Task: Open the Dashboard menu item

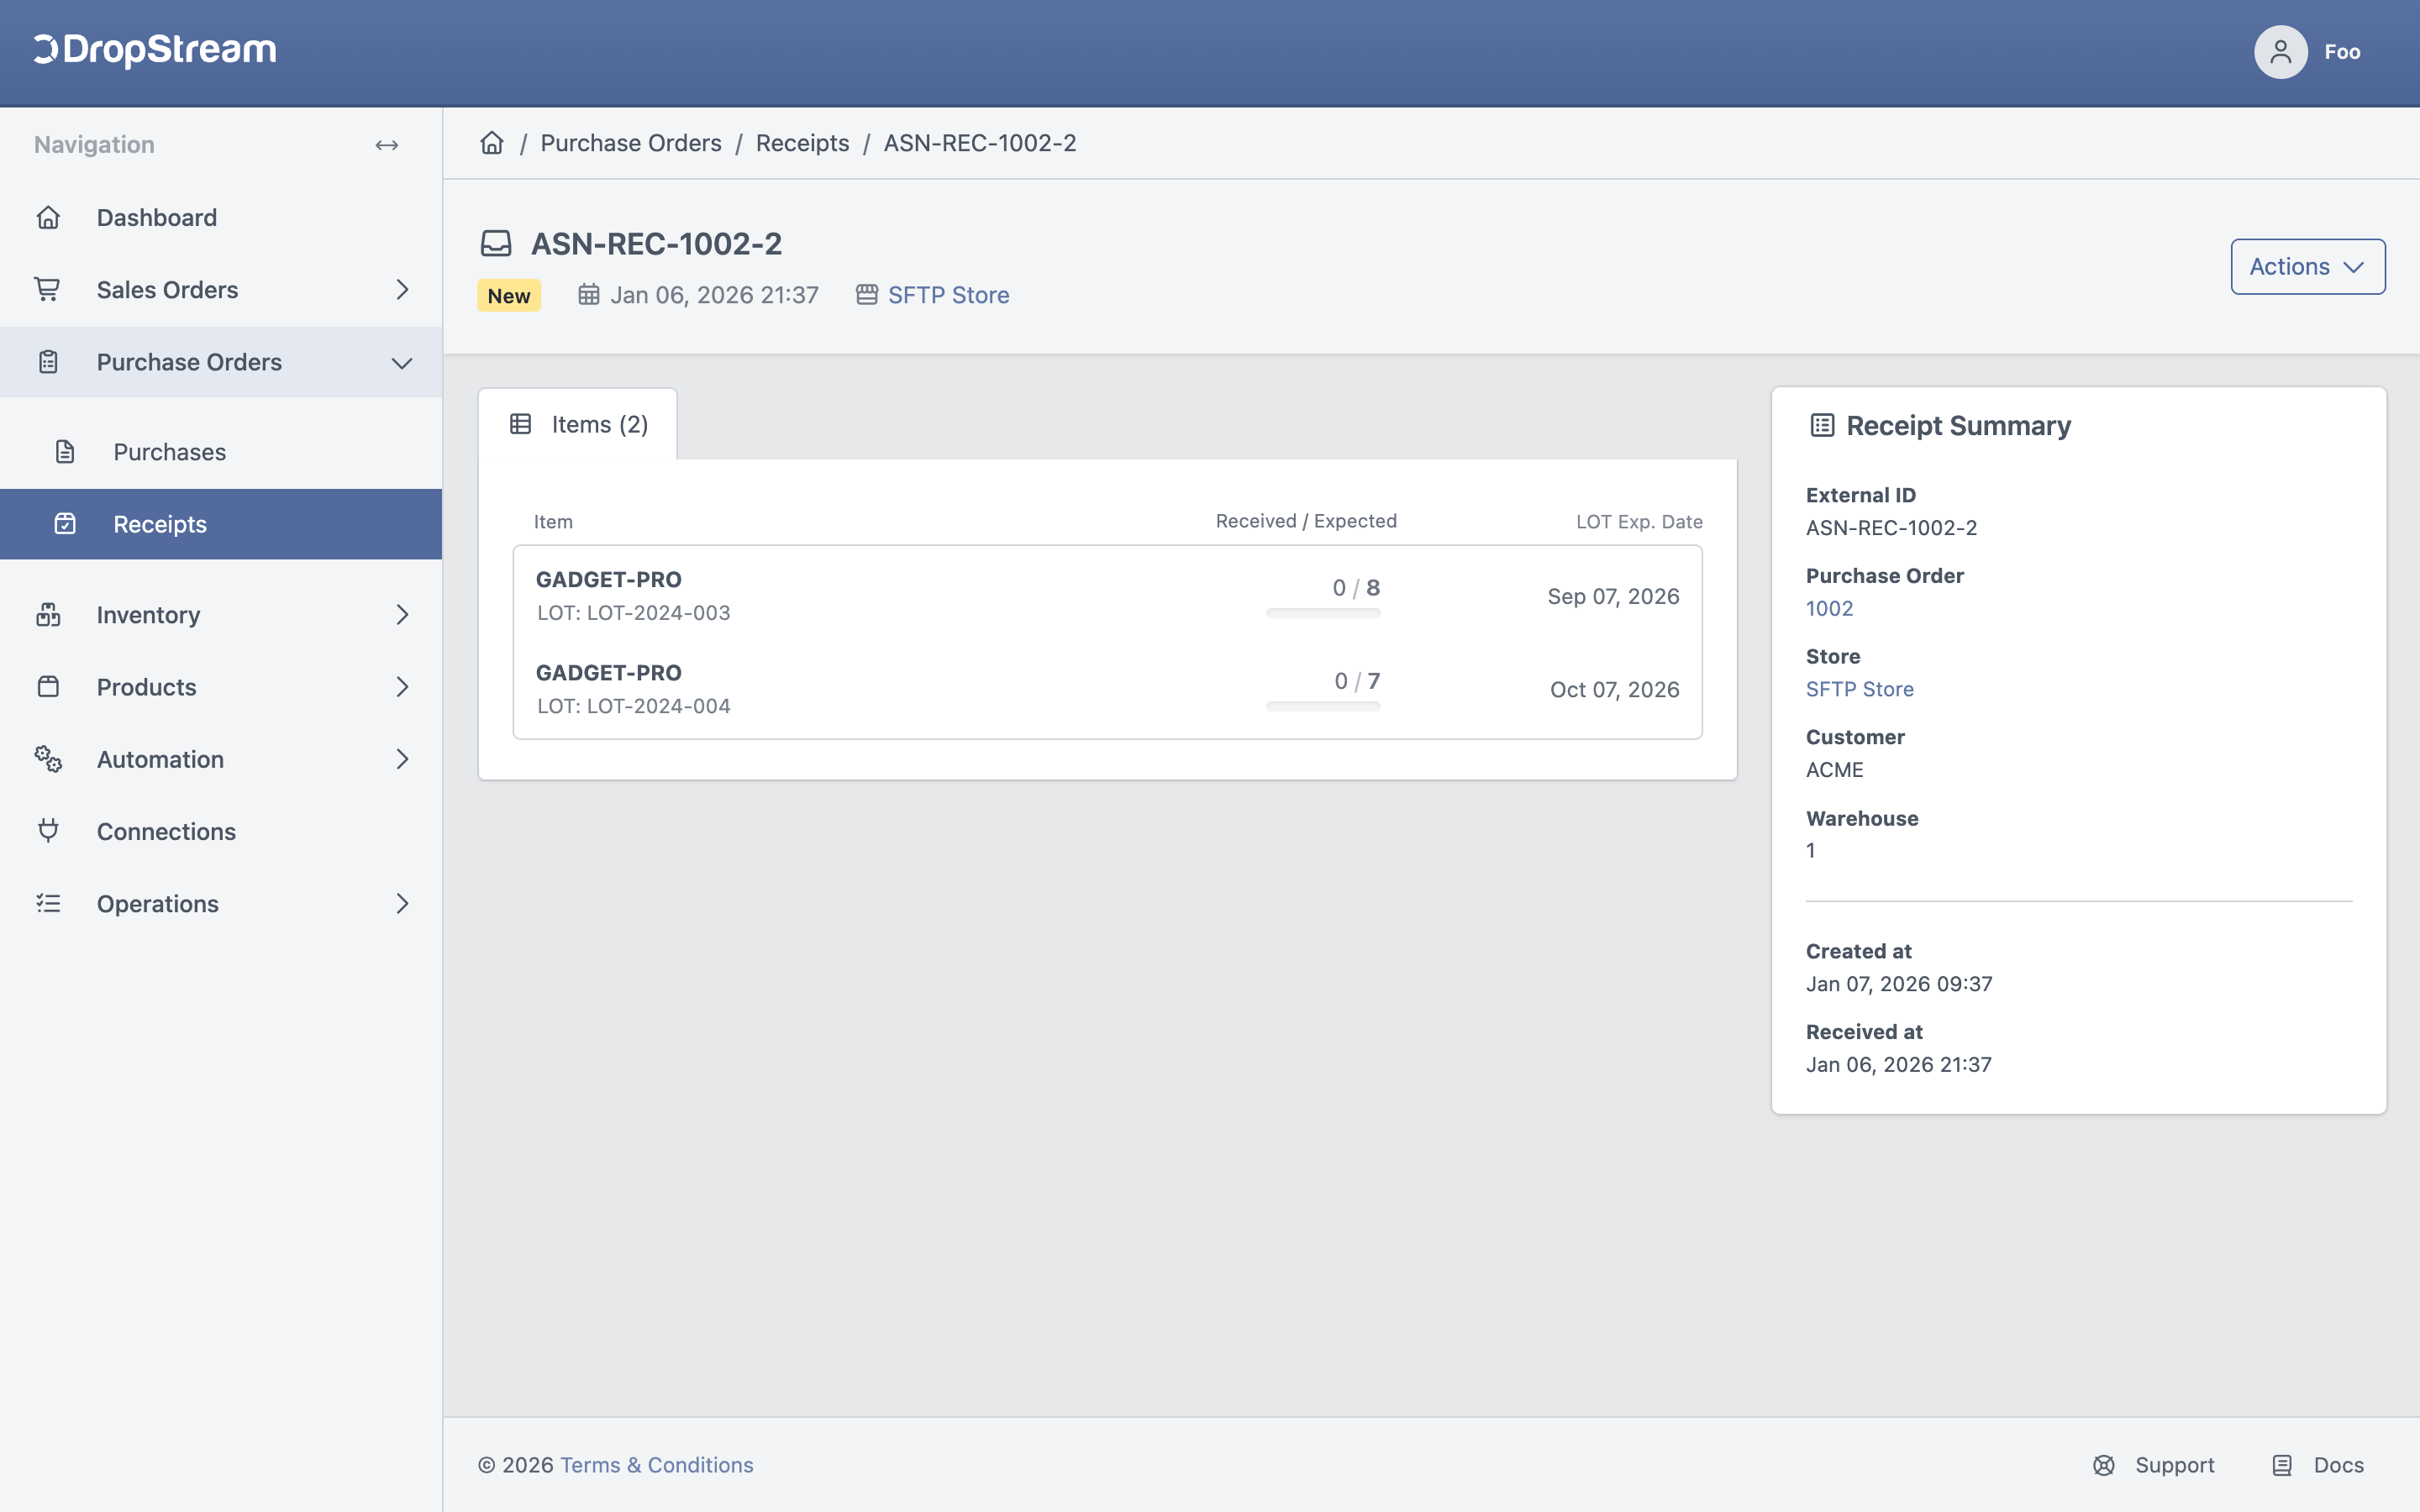Action: pyautogui.click(x=221, y=217)
